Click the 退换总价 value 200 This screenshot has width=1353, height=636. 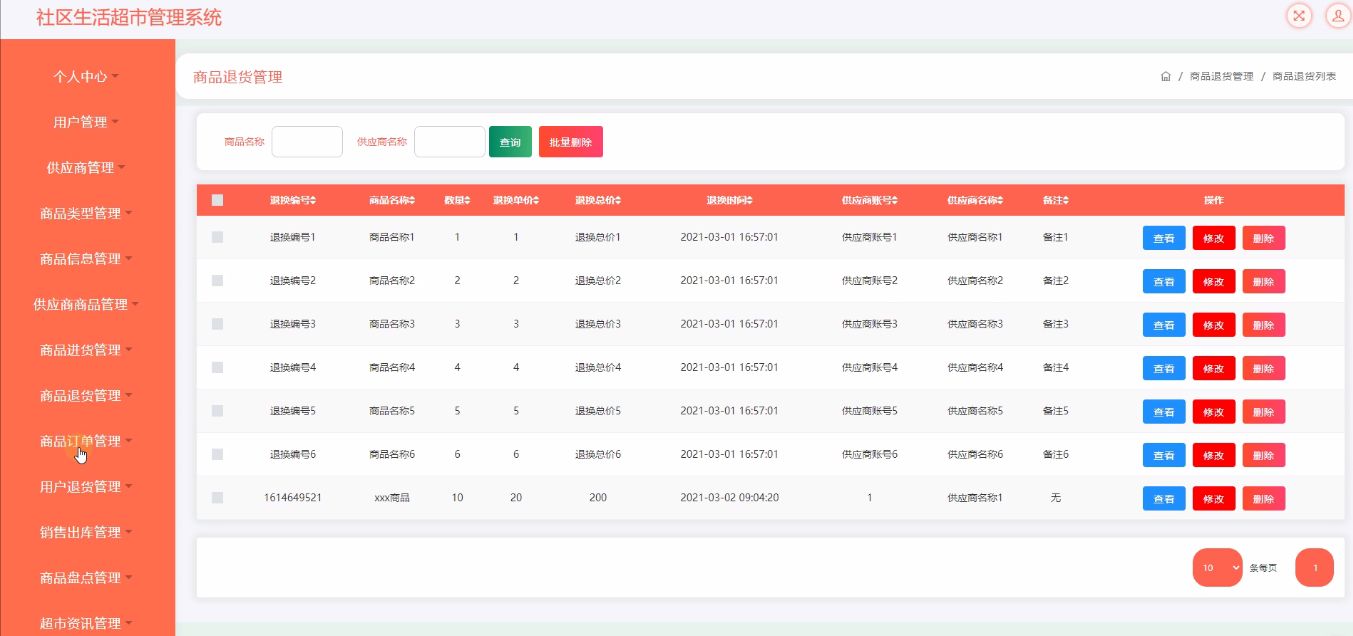(x=598, y=497)
